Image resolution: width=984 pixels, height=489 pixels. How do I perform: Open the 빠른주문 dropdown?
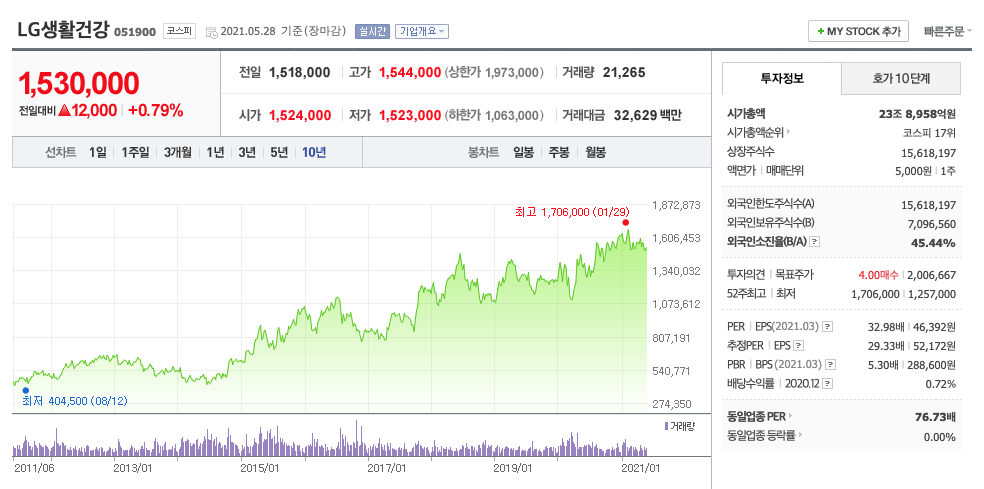pos(948,31)
